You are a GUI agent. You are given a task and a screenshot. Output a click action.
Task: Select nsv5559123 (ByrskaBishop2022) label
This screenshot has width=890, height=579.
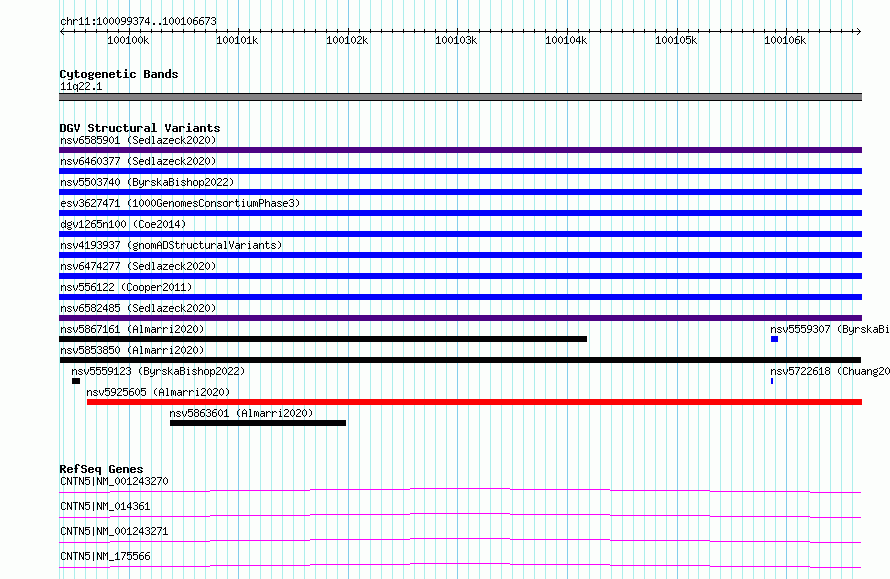pos(158,371)
